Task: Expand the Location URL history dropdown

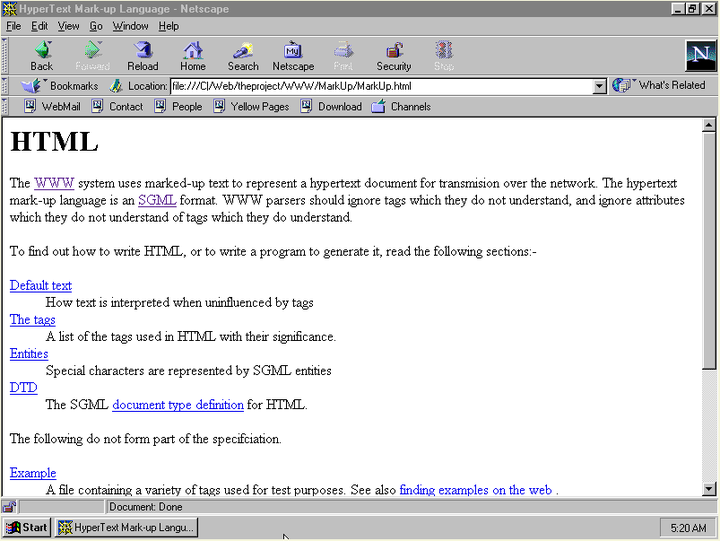Action: 599,86
